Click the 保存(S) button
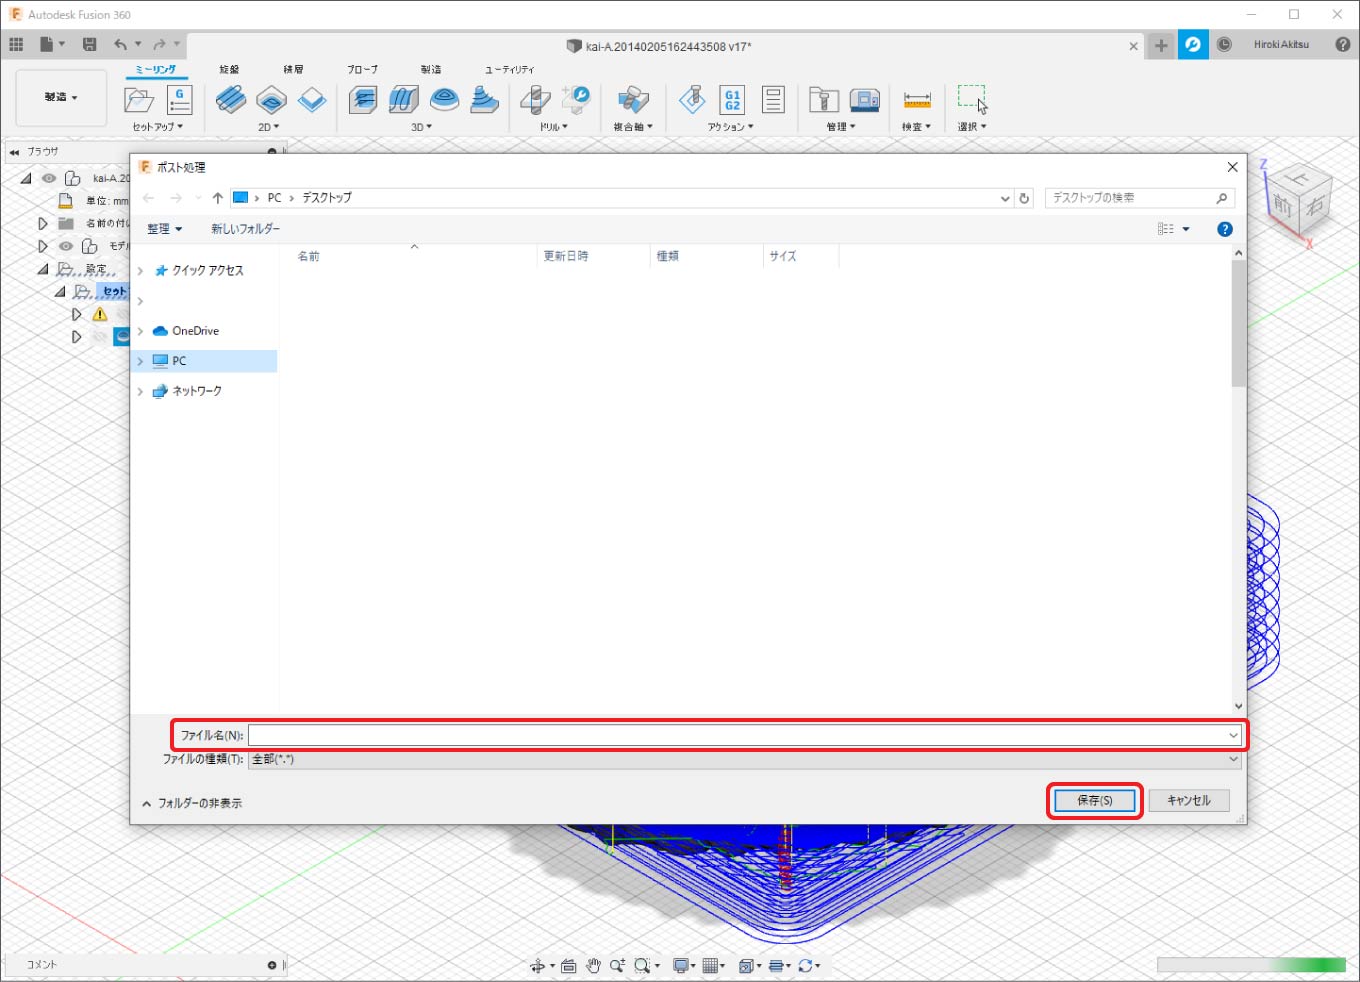The height and width of the screenshot is (982, 1360). click(1094, 801)
